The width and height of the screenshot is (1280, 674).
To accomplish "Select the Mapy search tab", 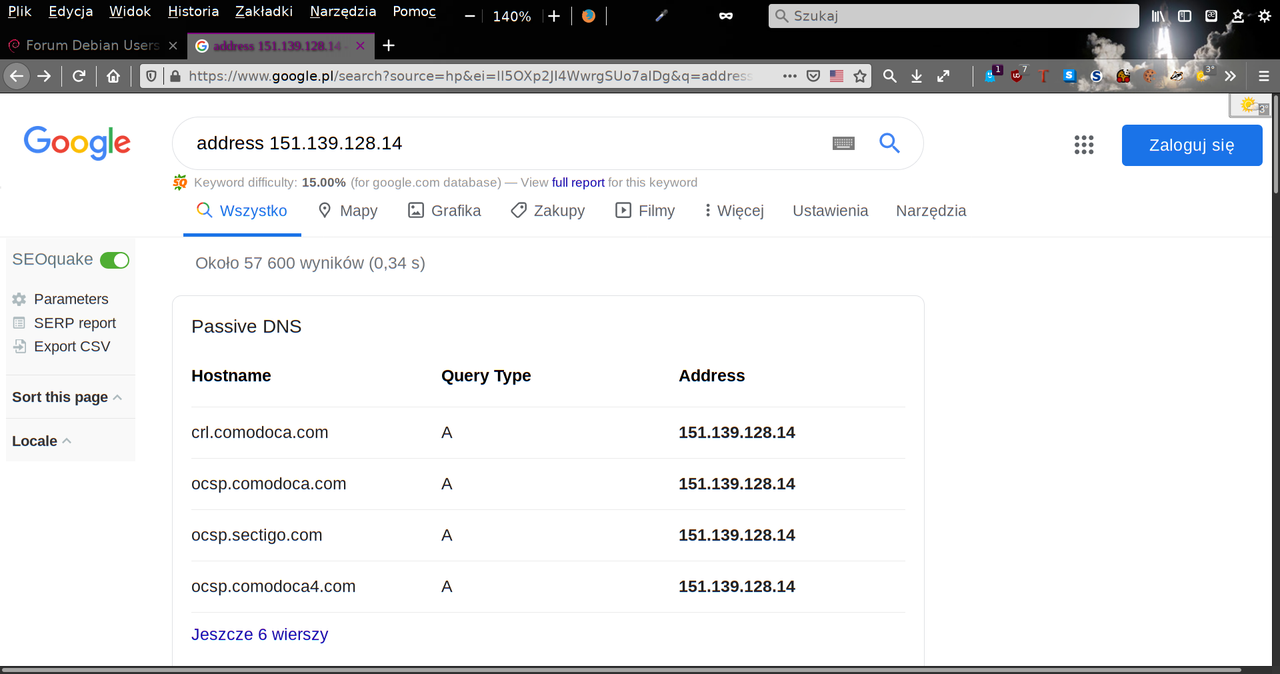I will pos(347,211).
